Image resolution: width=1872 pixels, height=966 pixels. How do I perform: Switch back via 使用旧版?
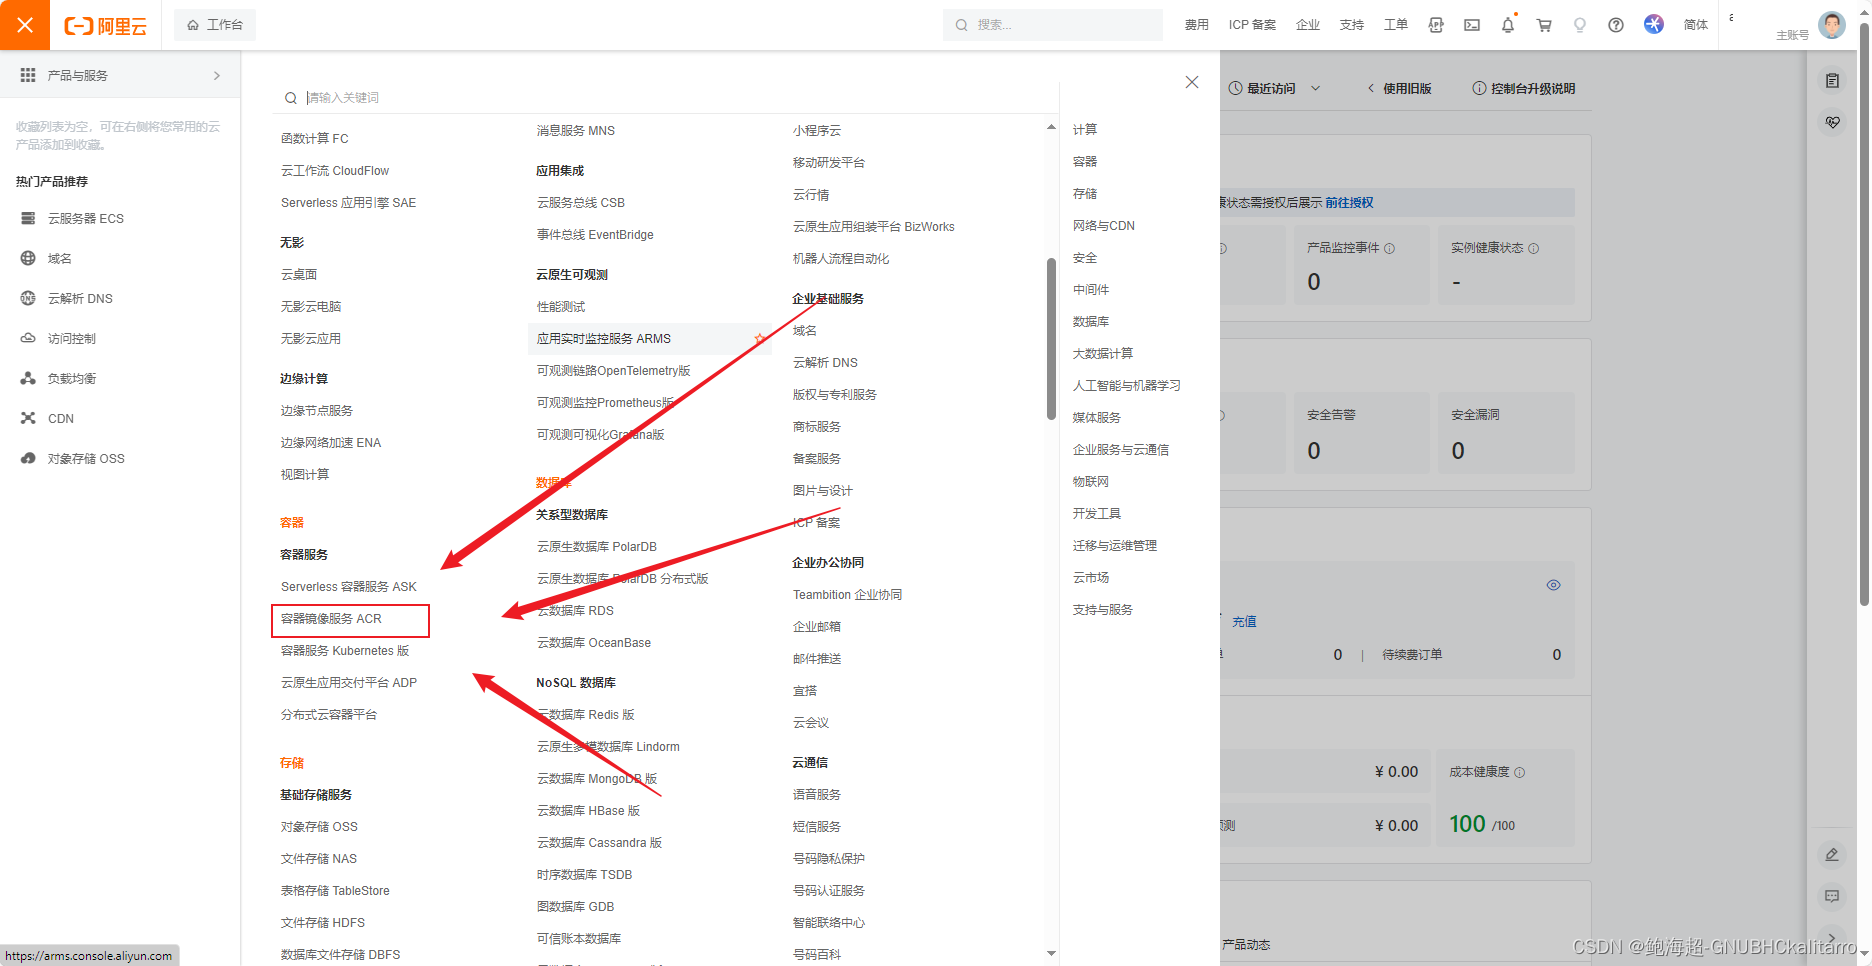(x=1399, y=88)
